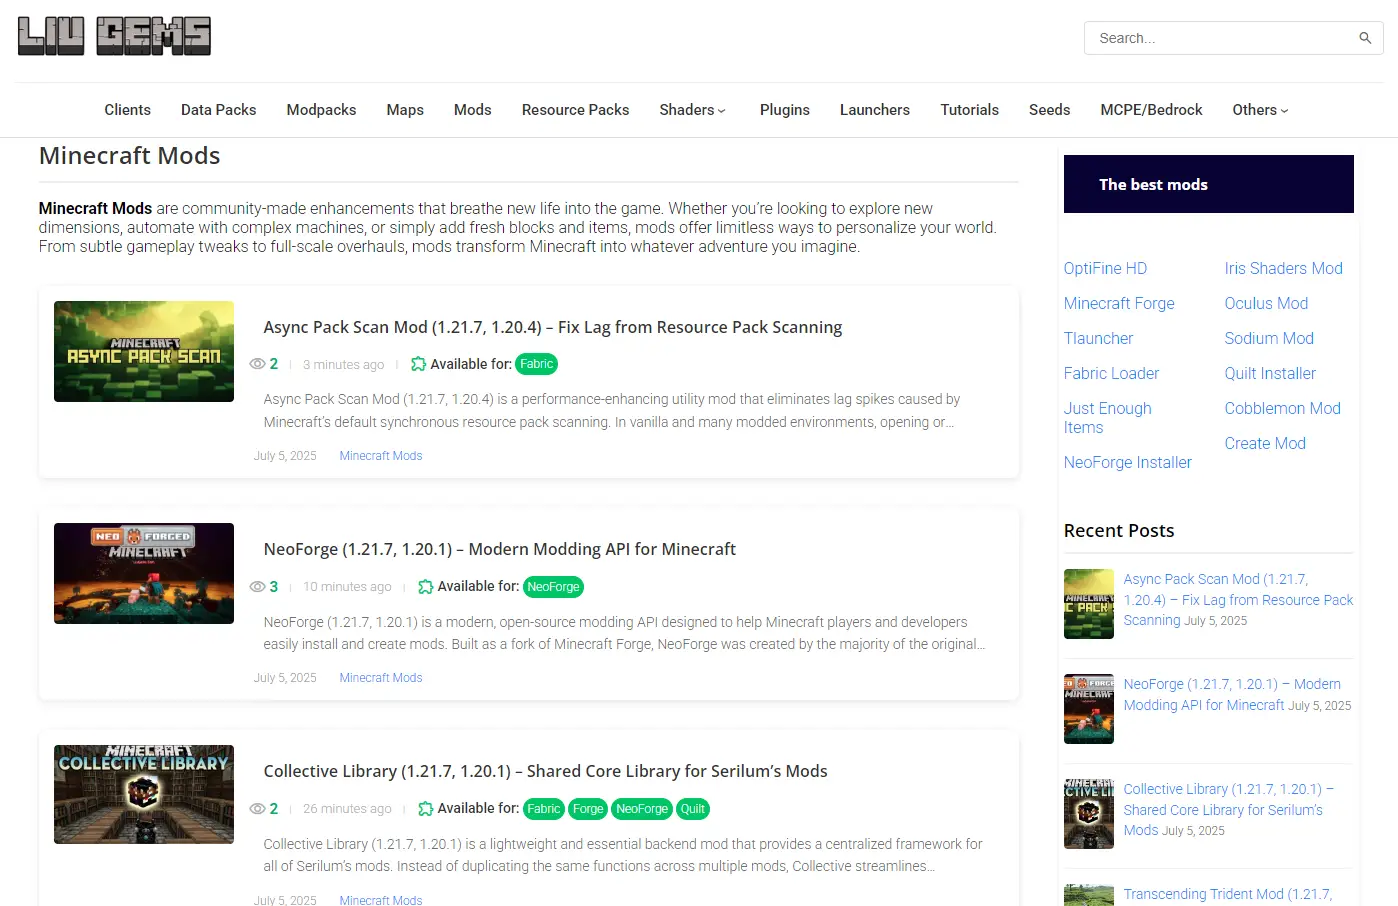Open Collective Library link in Recent Posts
The height and width of the screenshot is (906, 1398).
point(1228,809)
